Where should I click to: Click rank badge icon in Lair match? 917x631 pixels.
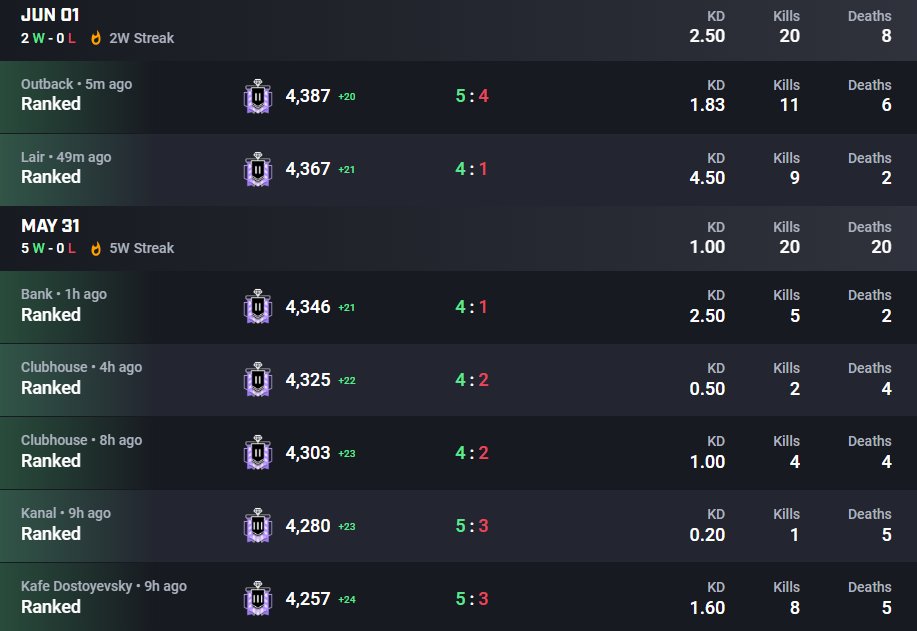(258, 170)
